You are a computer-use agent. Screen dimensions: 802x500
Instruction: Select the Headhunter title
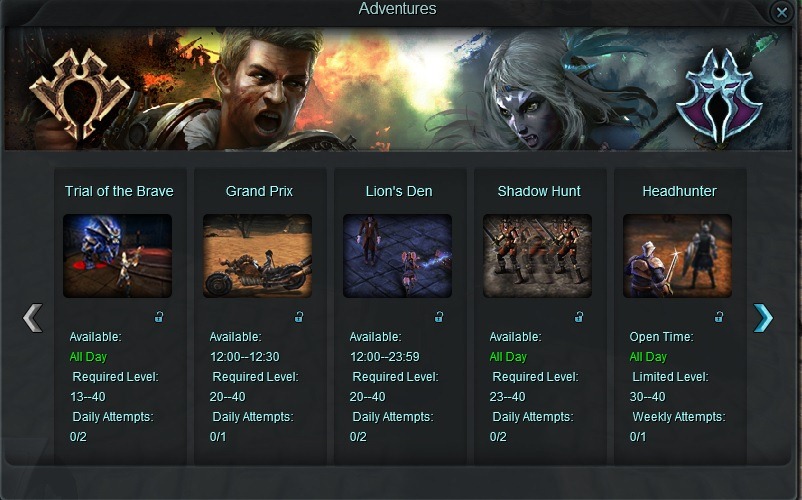[x=679, y=191]
